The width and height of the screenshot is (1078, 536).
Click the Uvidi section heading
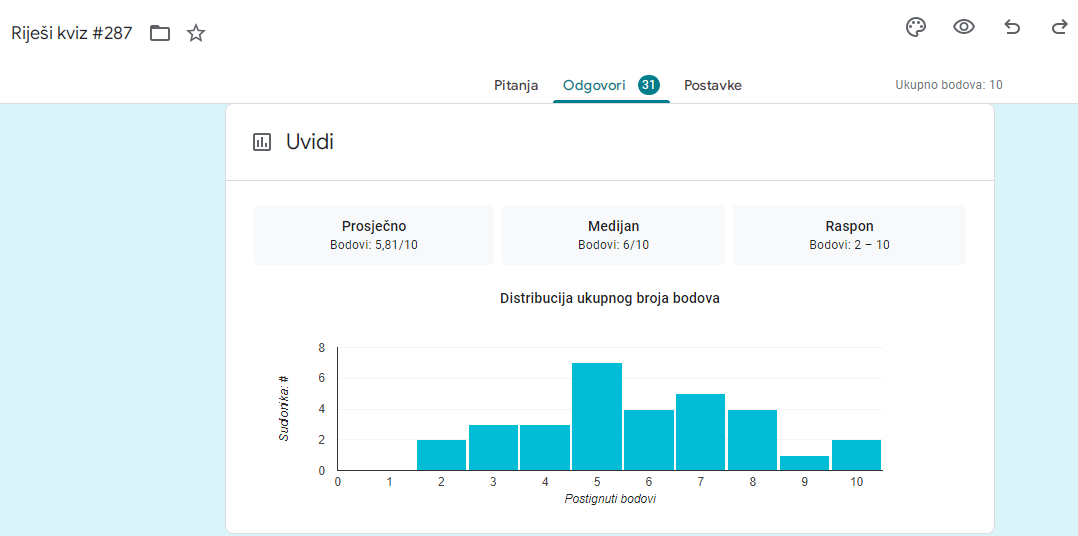pyautogui.click(x=310, y=142)
